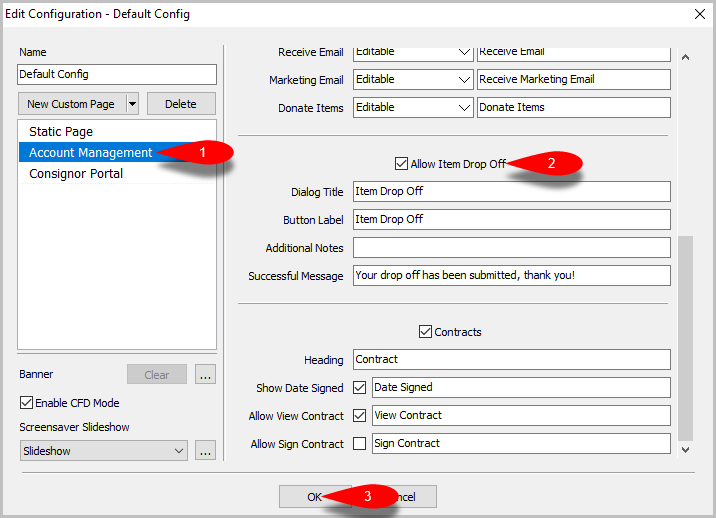This screenshot has height=518, width=716.
Task: Enable the Allow Sign Contract checkbox
Action: click(359, 444)
